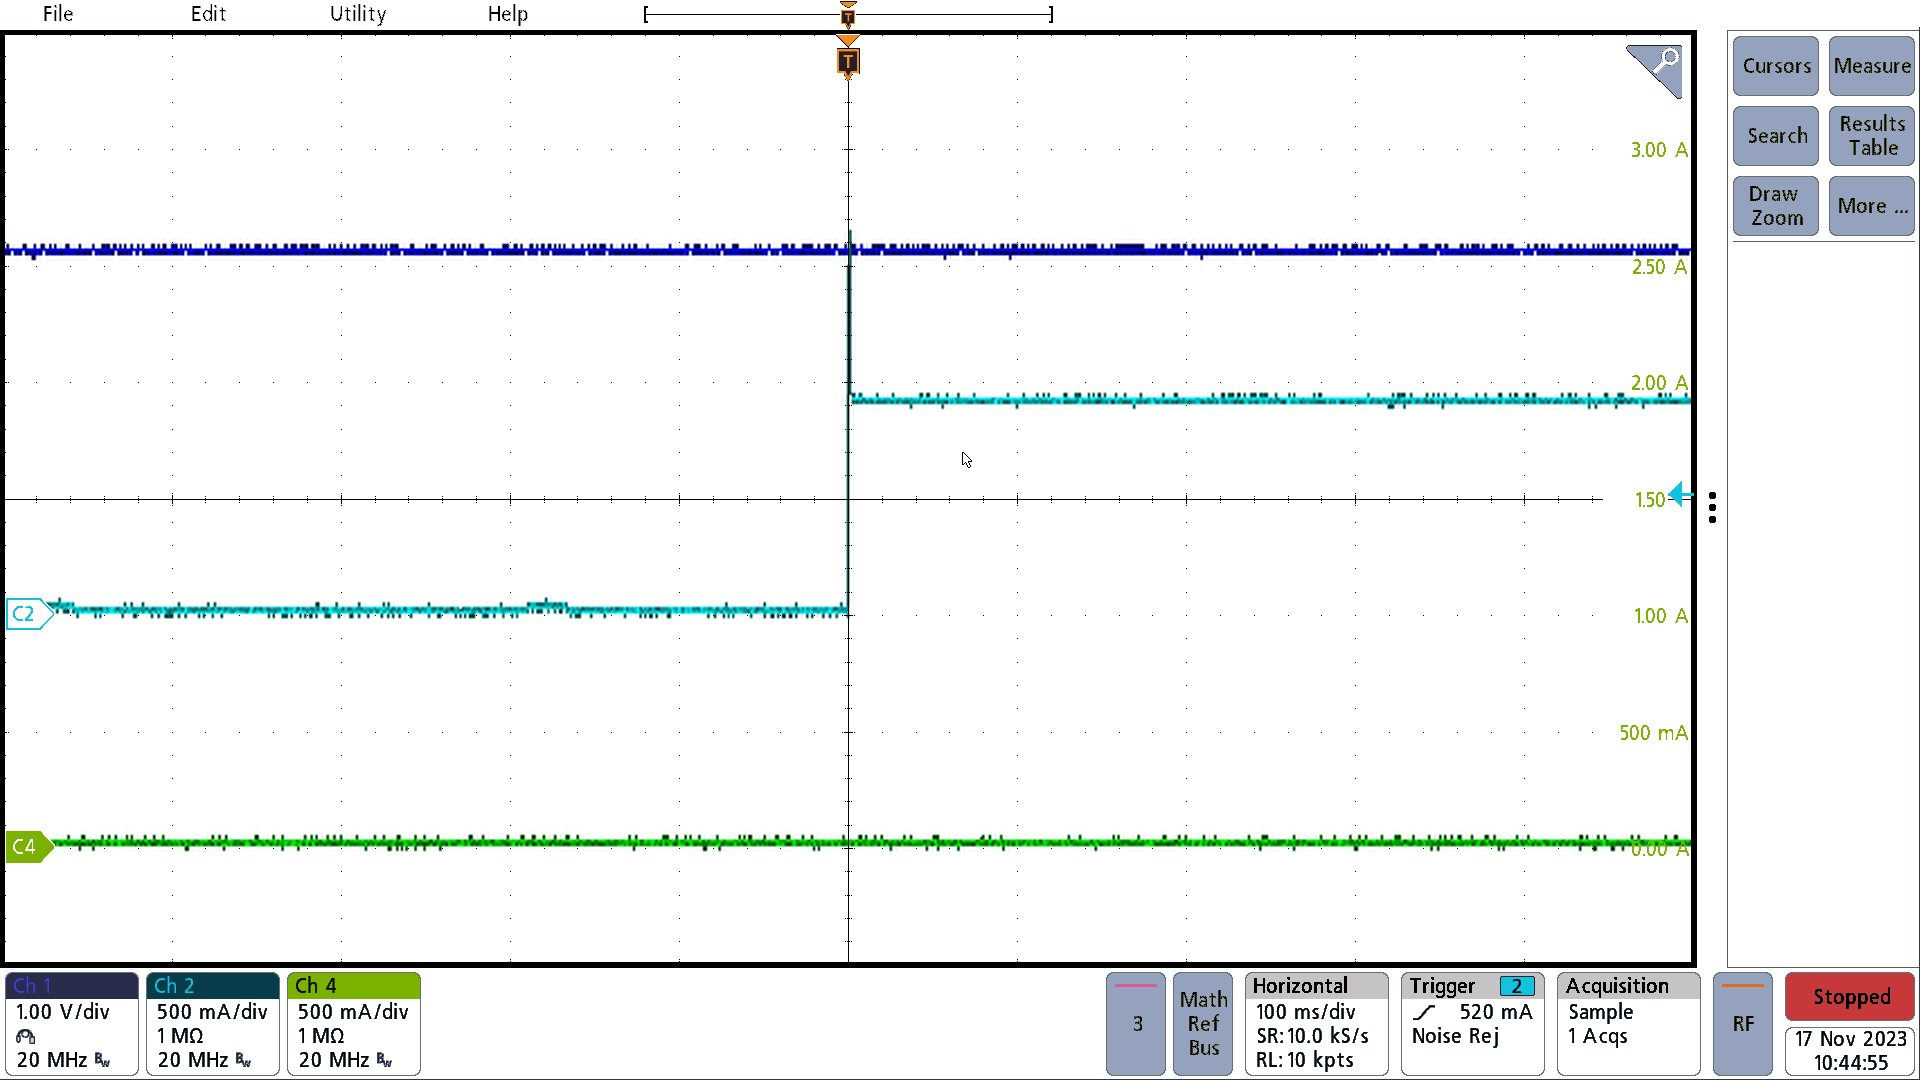Click the Ch 1 probe icon
Viewport: 1920px width, 1080px height.
point(26,1036)
